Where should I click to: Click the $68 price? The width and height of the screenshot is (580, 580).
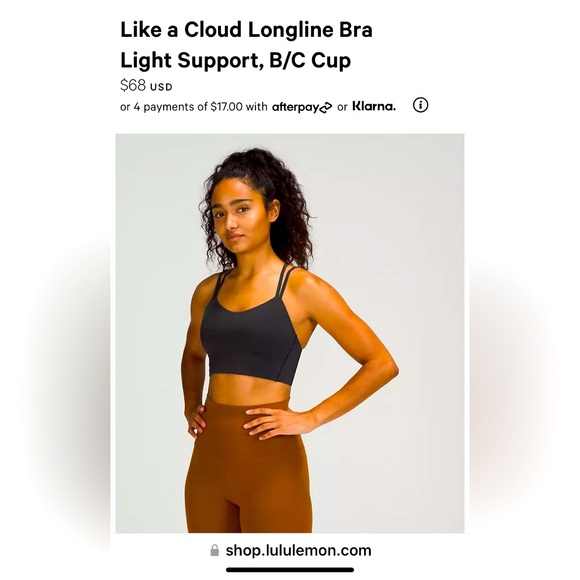click(133, 85)
